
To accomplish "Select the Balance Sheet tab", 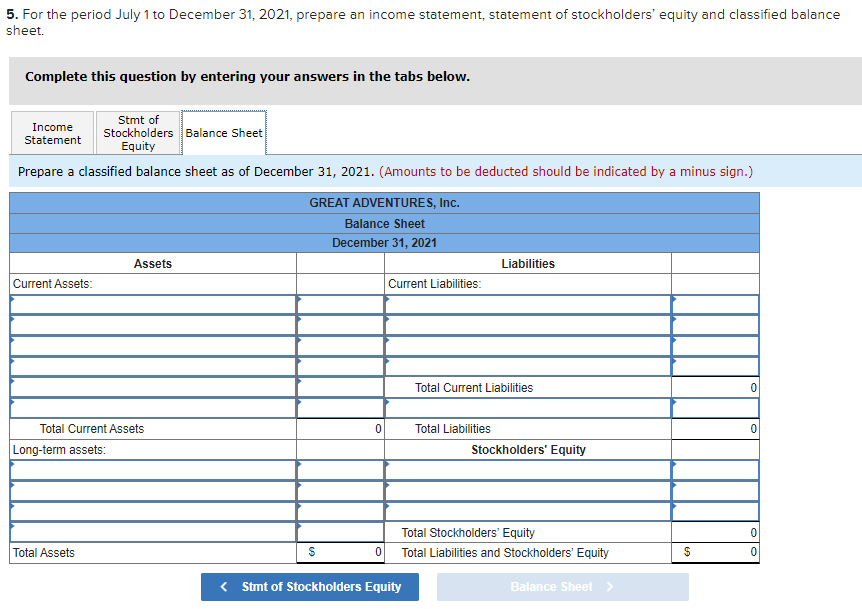I will 224,133.
